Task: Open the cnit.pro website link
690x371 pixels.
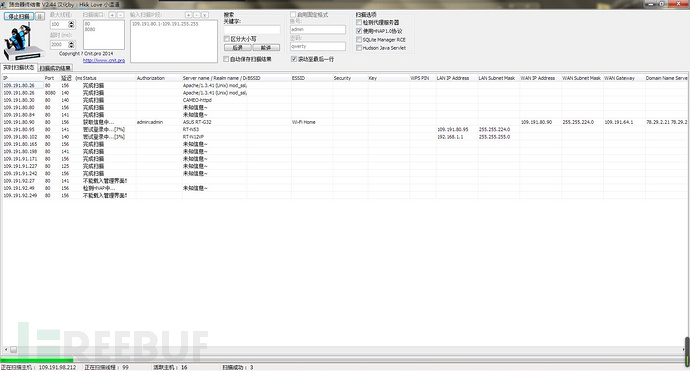Action: [104, 60]
